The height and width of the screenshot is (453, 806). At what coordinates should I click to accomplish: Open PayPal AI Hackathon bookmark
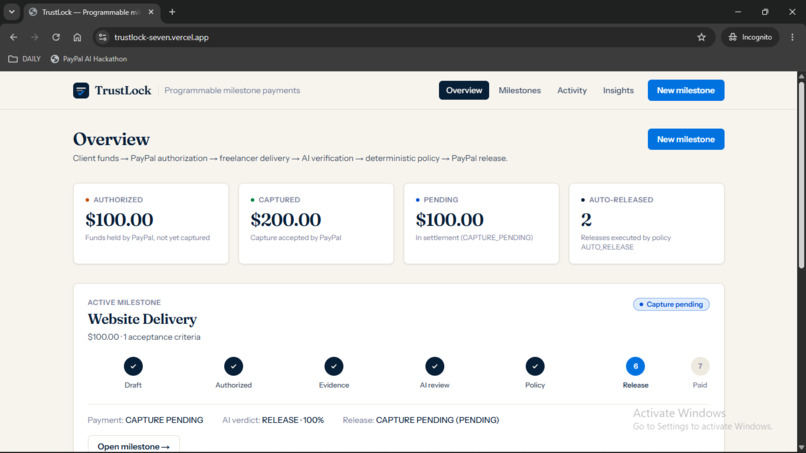pyautogui.click(x=89, y=59)
